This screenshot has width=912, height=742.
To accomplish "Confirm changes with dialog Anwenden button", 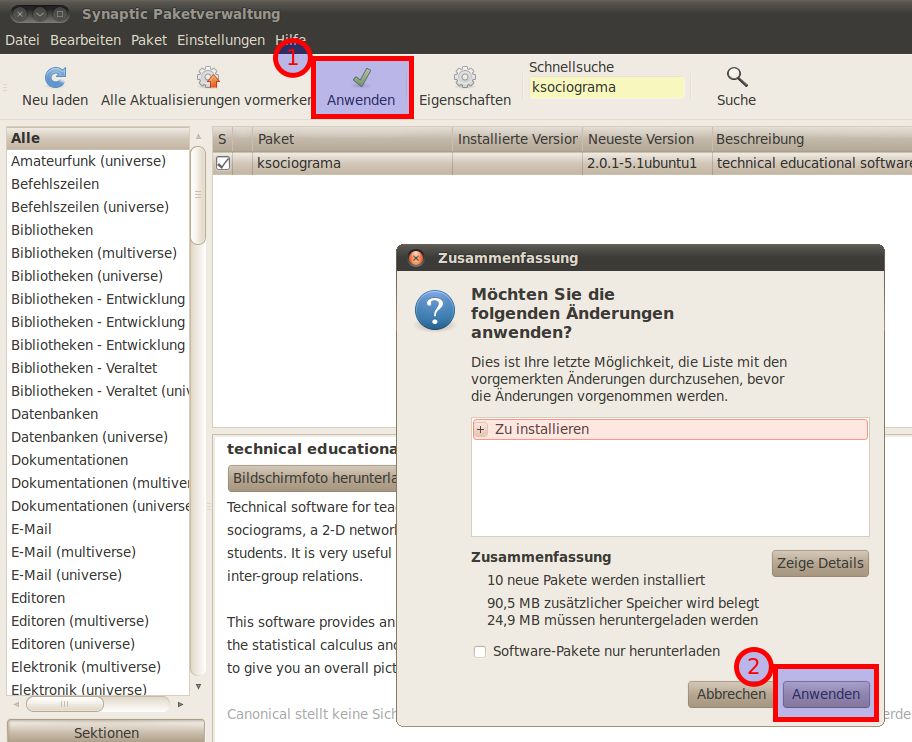I will tap(826, 694).
